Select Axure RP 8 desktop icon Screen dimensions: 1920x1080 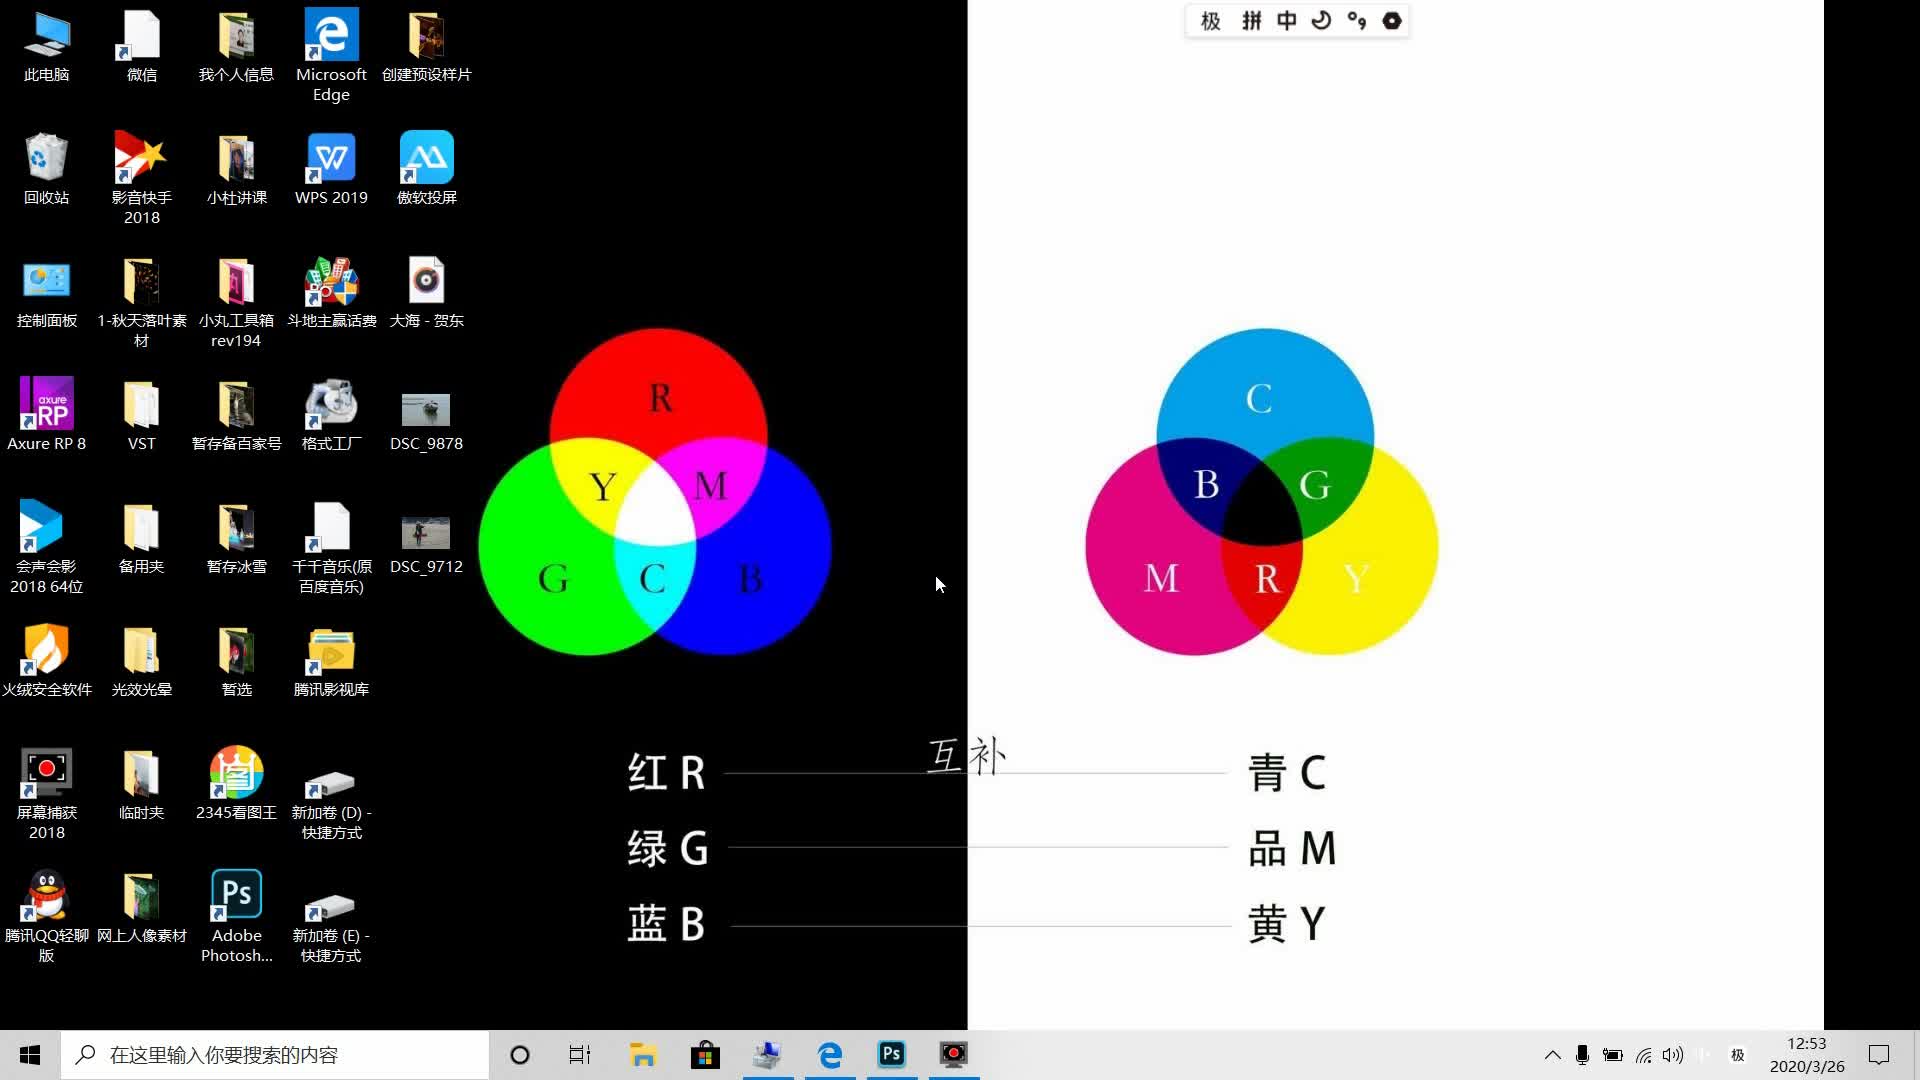46,404
